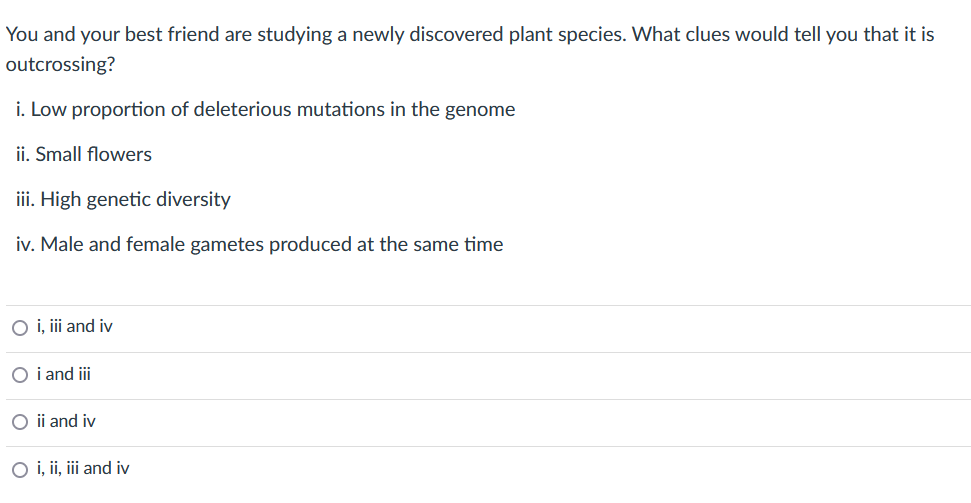Click the "ii. Small flowers" statement
This screenshot has height=503, width=971.
pyautogui.click(x=85, y=155)
